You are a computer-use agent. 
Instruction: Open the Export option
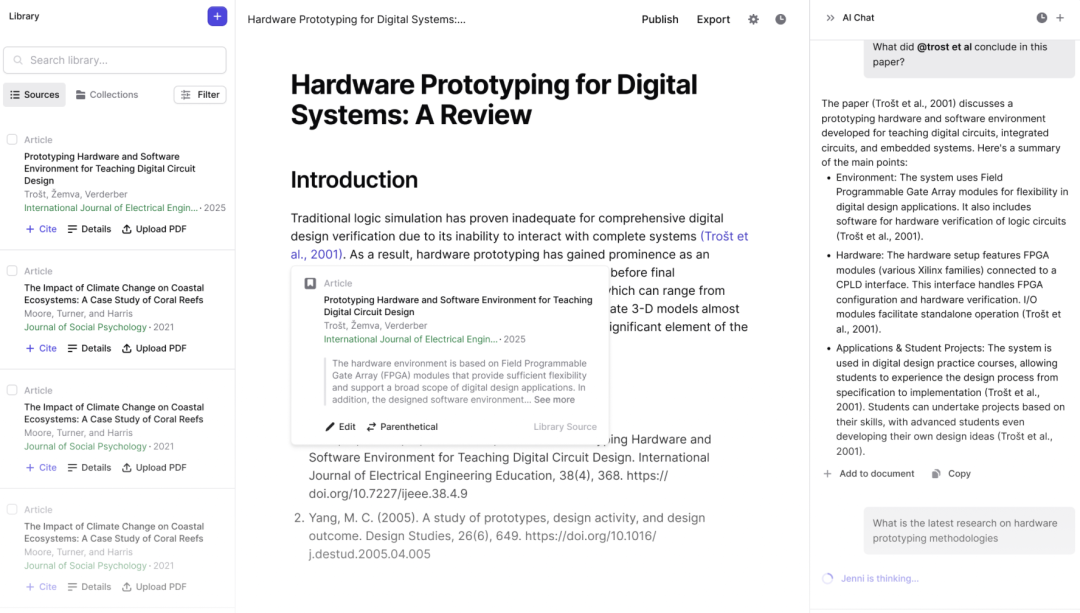pyautogui.click(x=713, y=19)
